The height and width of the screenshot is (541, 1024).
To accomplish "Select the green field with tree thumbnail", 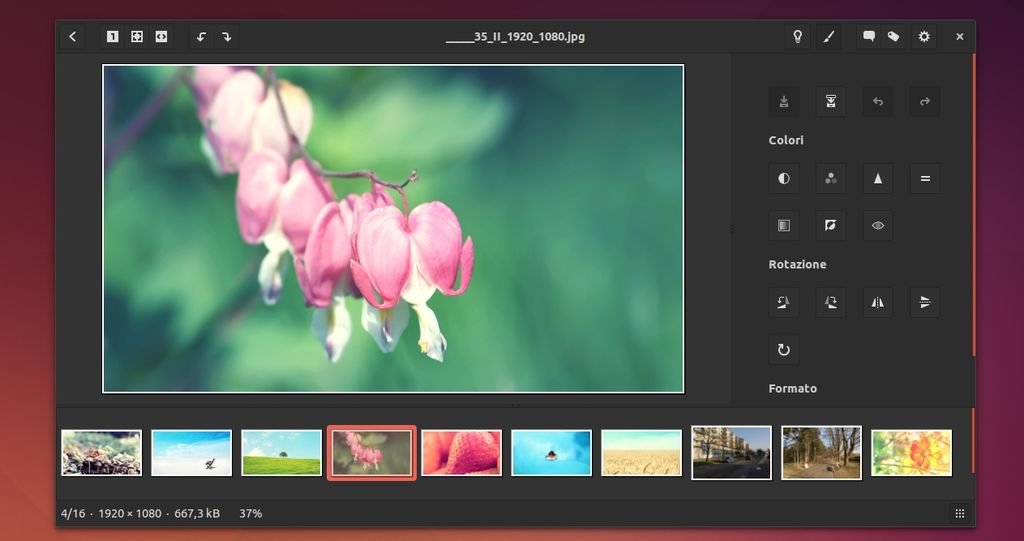I will (281, 453).
